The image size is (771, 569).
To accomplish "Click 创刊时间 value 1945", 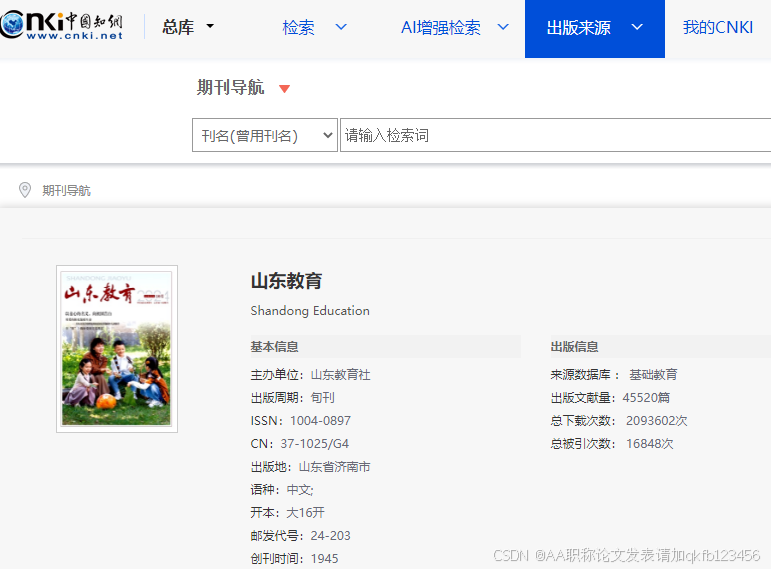I will point(325,559).
